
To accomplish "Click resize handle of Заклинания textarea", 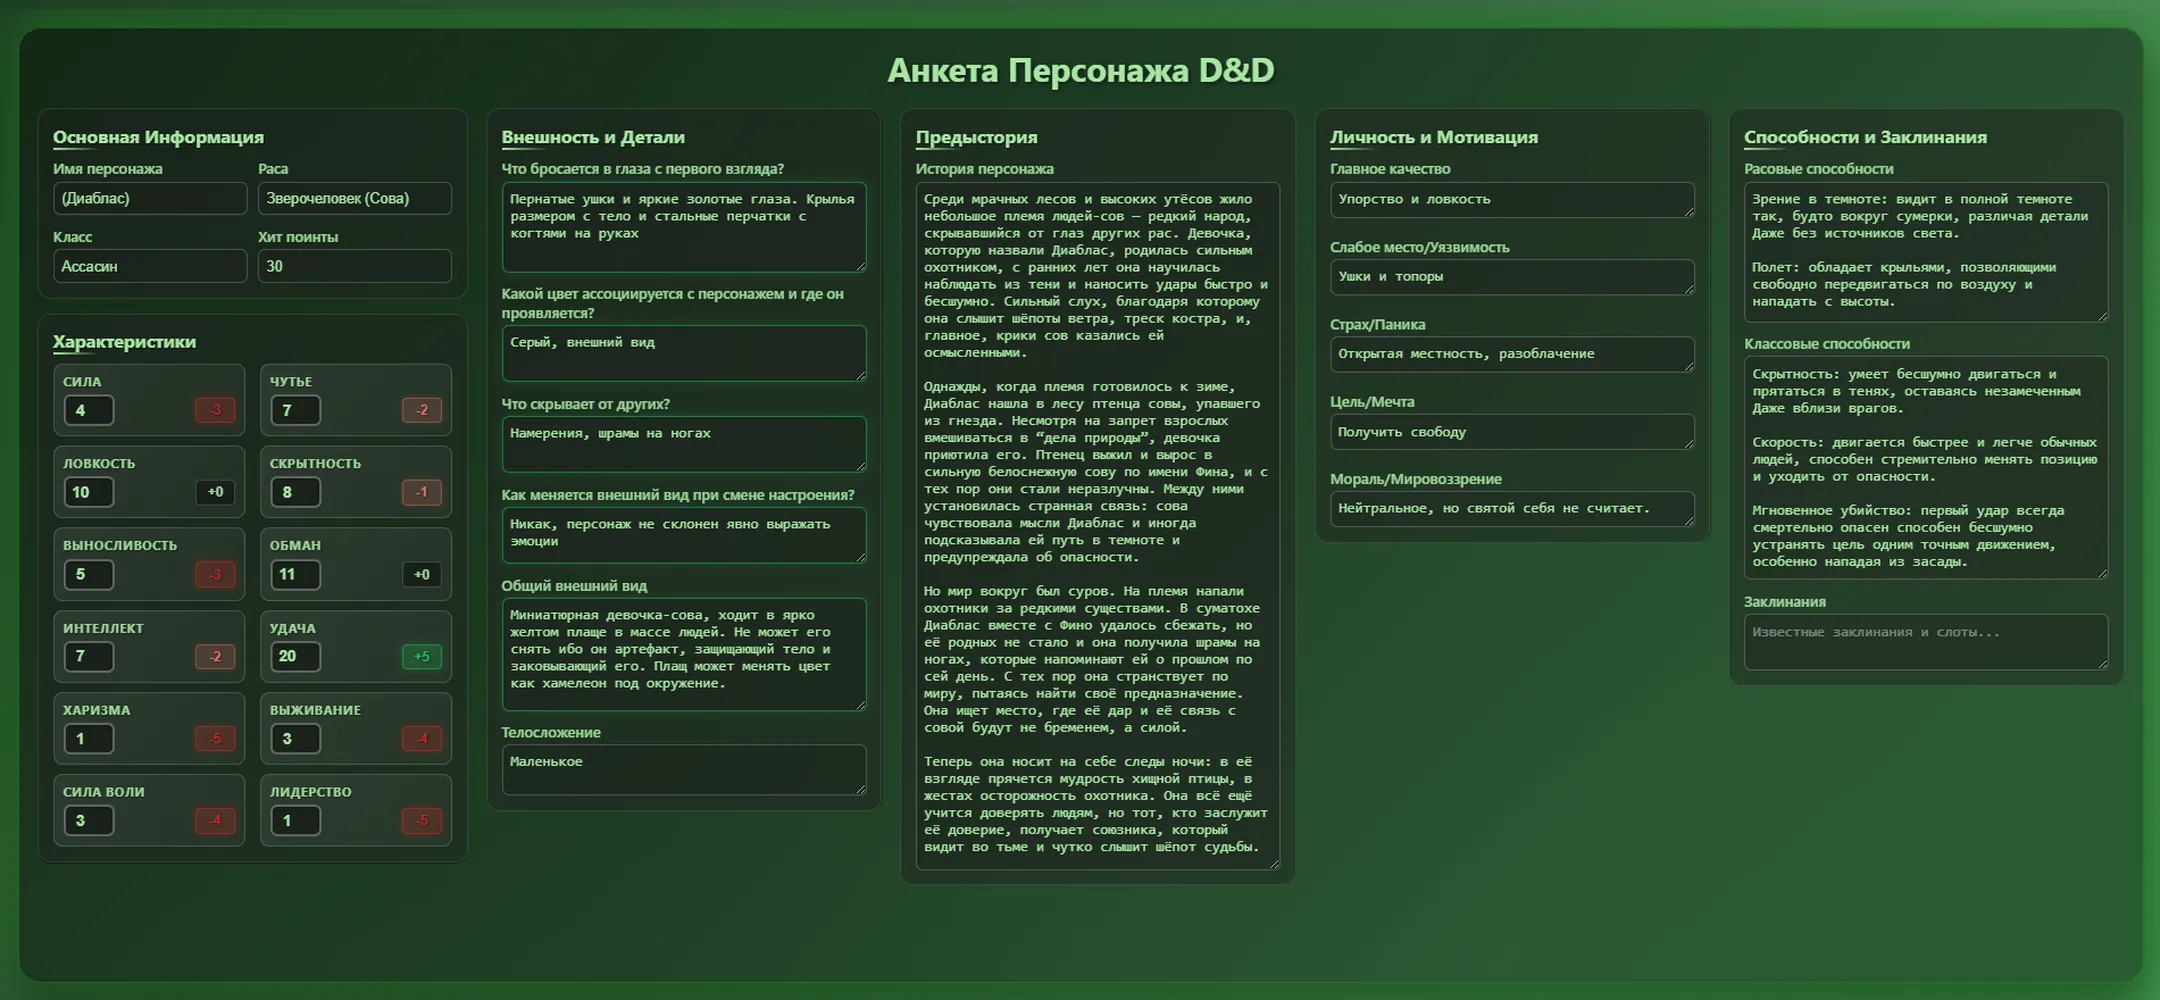I will tap(2102, 663).
